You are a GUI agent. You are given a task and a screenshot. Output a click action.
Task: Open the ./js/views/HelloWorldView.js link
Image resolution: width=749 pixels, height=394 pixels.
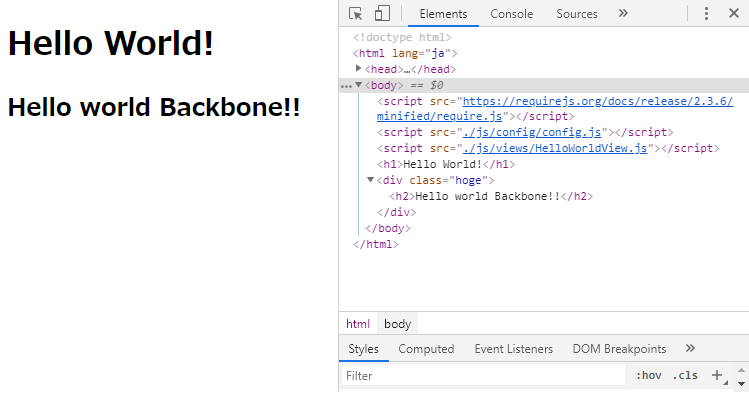point(555,148)
